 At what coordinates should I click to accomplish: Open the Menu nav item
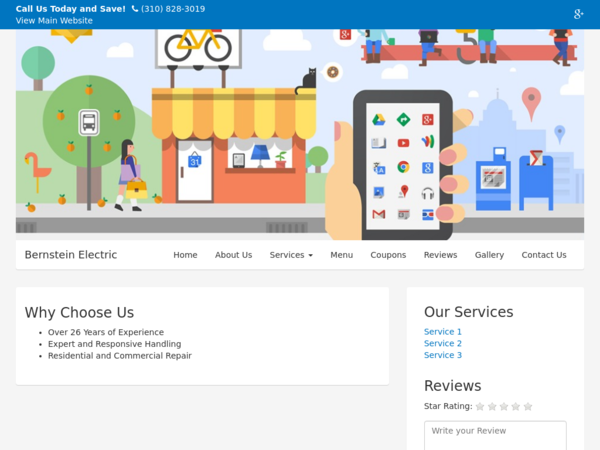(x=341, y=255)
